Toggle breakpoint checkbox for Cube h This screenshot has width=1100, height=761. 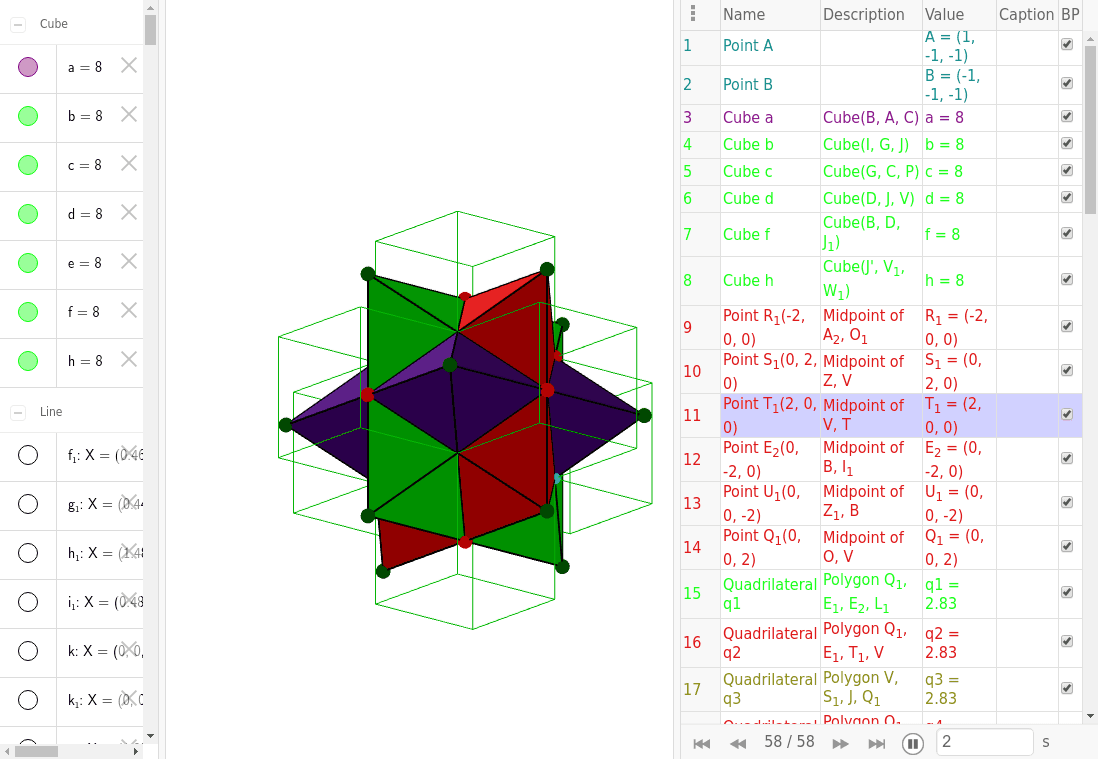[1067, 279]
